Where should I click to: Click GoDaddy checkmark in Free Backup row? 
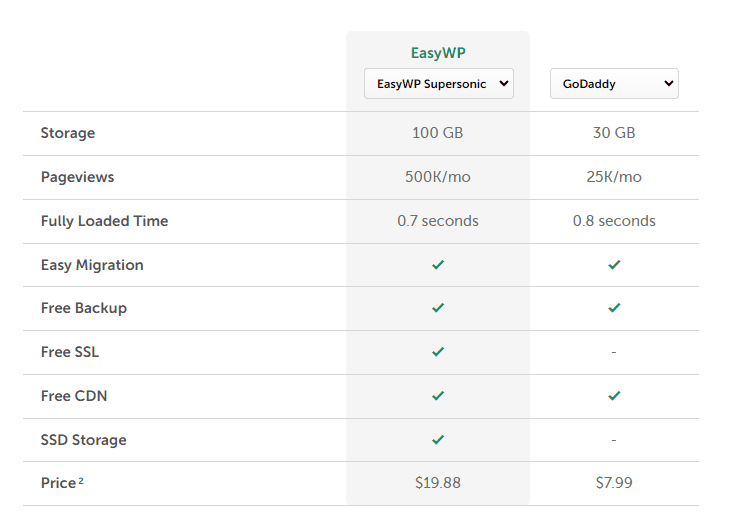614,308
